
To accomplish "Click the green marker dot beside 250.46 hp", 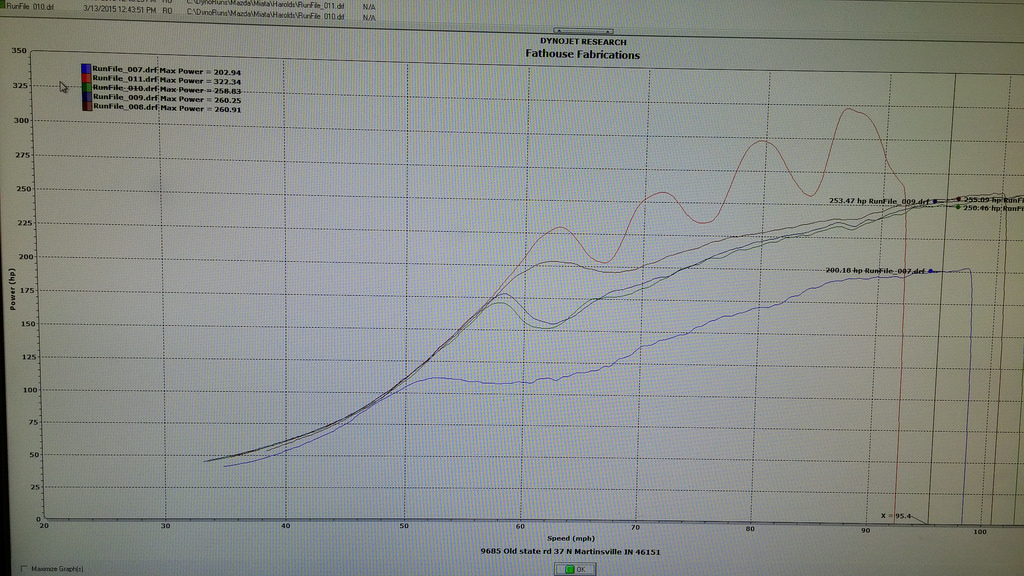I will coord(958,207).
